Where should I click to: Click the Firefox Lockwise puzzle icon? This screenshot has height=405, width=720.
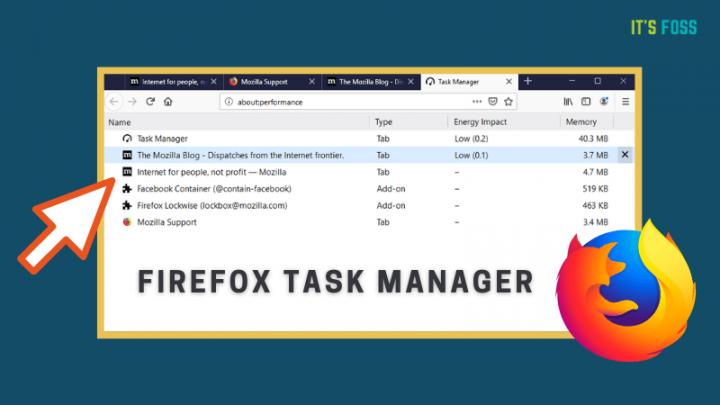click(x=127, y=205)
